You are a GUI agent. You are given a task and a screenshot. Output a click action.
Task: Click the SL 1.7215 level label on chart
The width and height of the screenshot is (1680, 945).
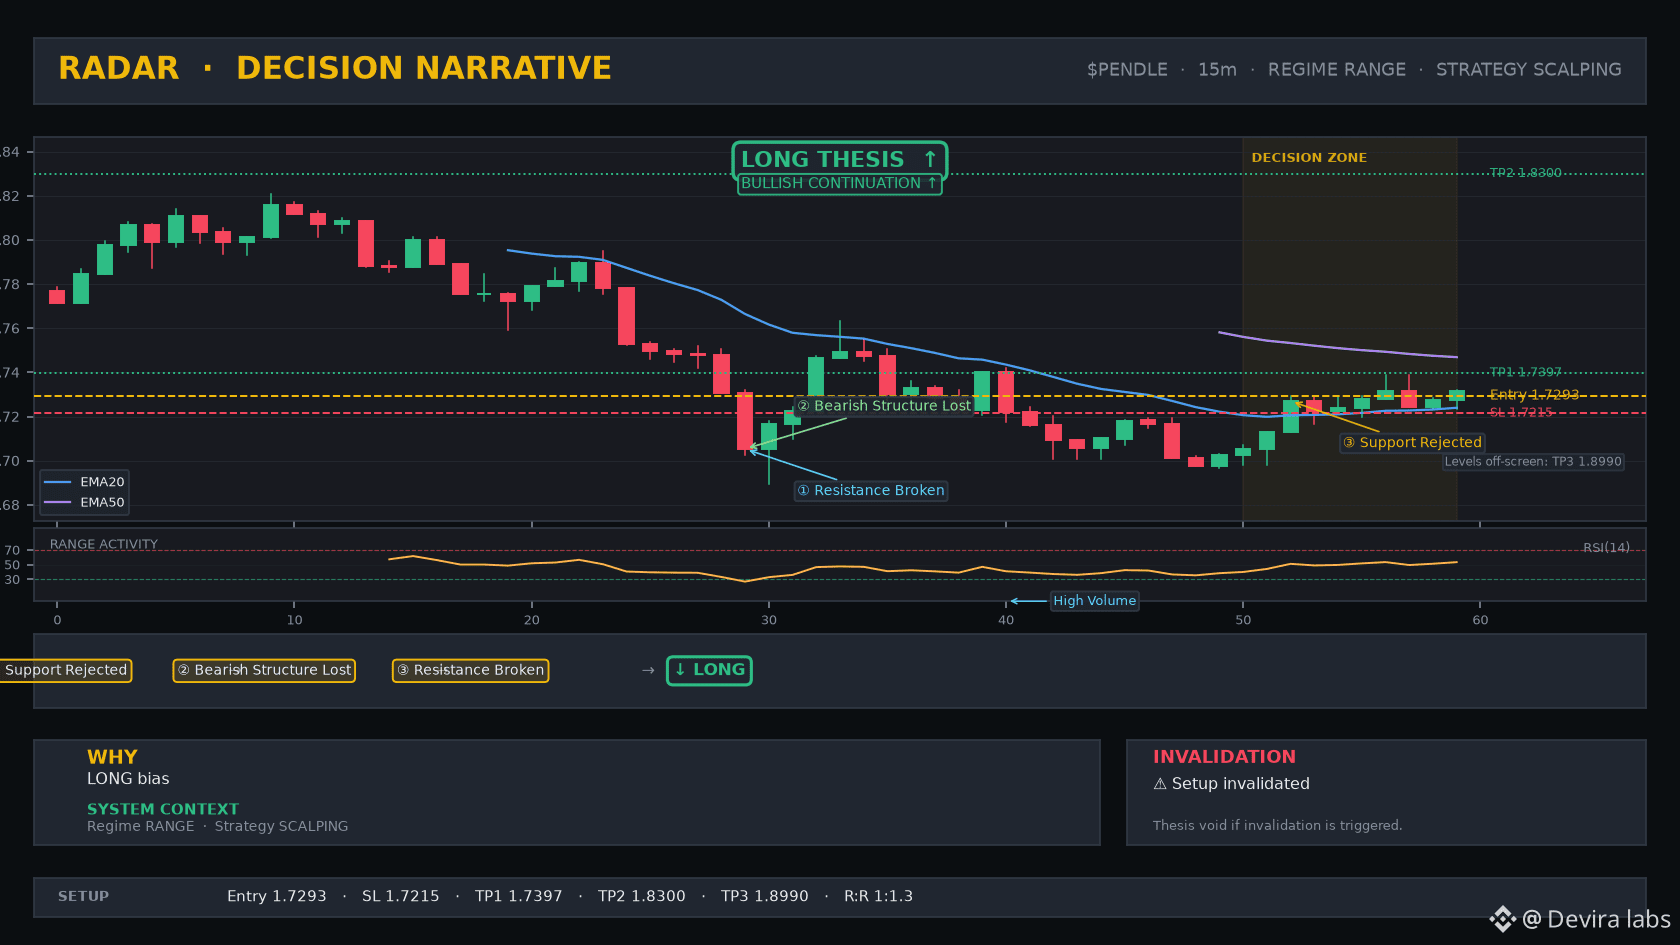[1521, 412]
